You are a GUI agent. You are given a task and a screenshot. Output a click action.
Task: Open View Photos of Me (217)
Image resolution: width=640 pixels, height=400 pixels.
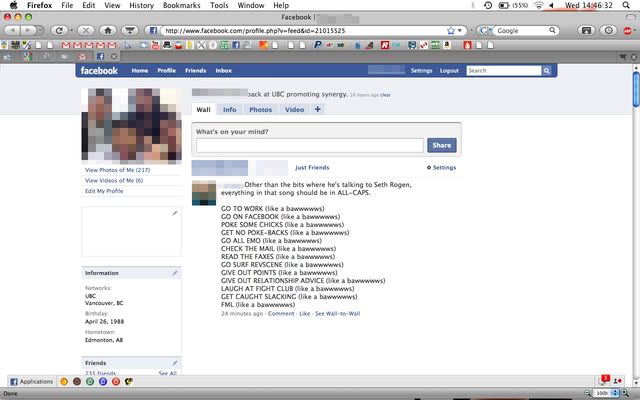[117, 170]
